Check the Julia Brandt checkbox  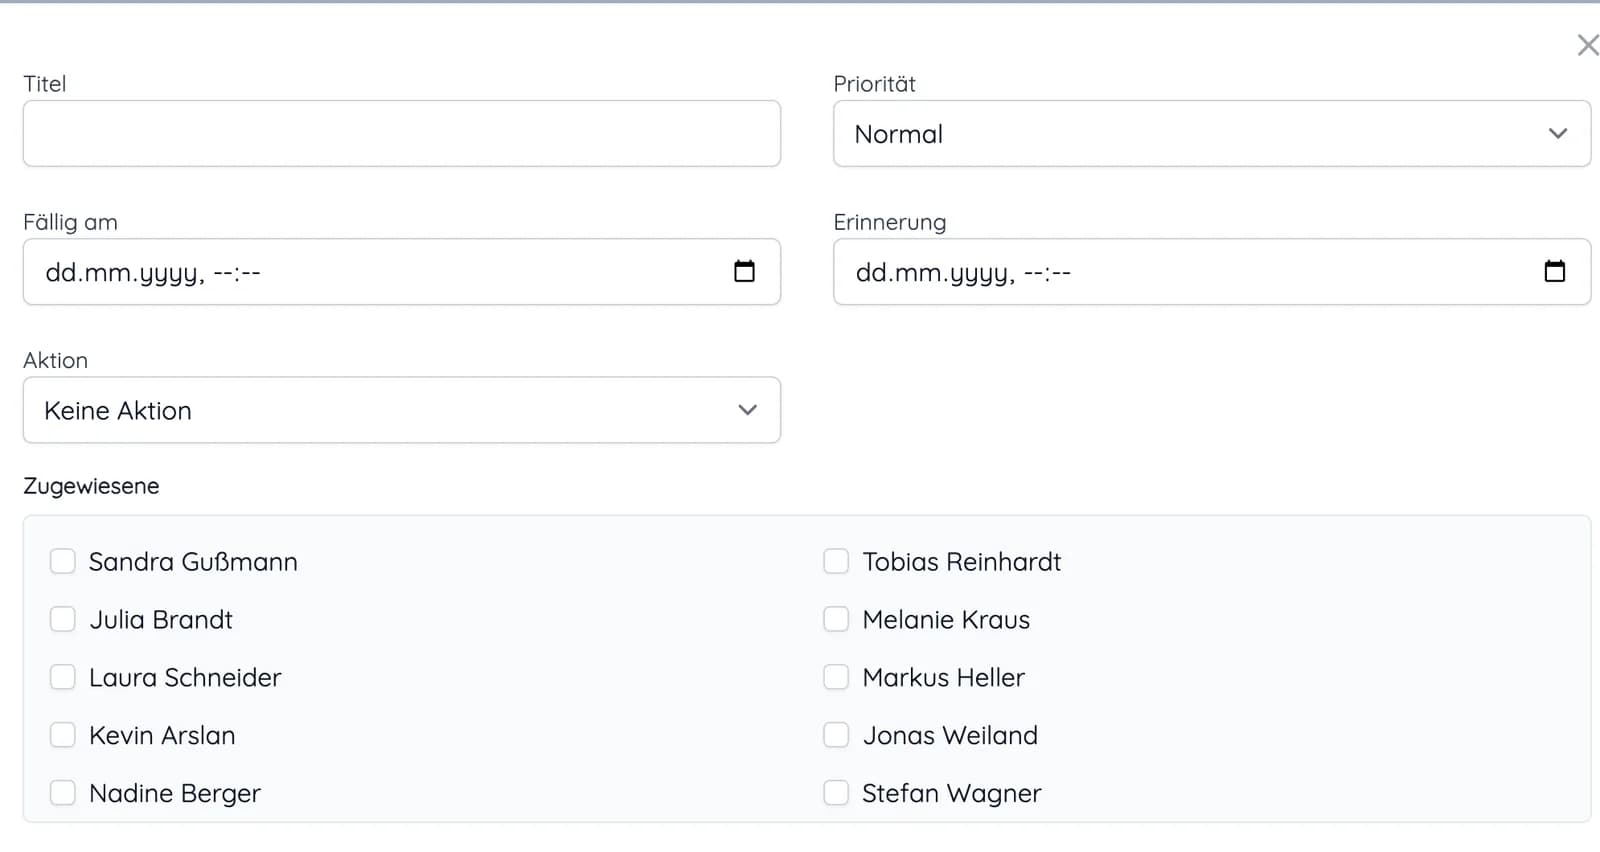63,619
